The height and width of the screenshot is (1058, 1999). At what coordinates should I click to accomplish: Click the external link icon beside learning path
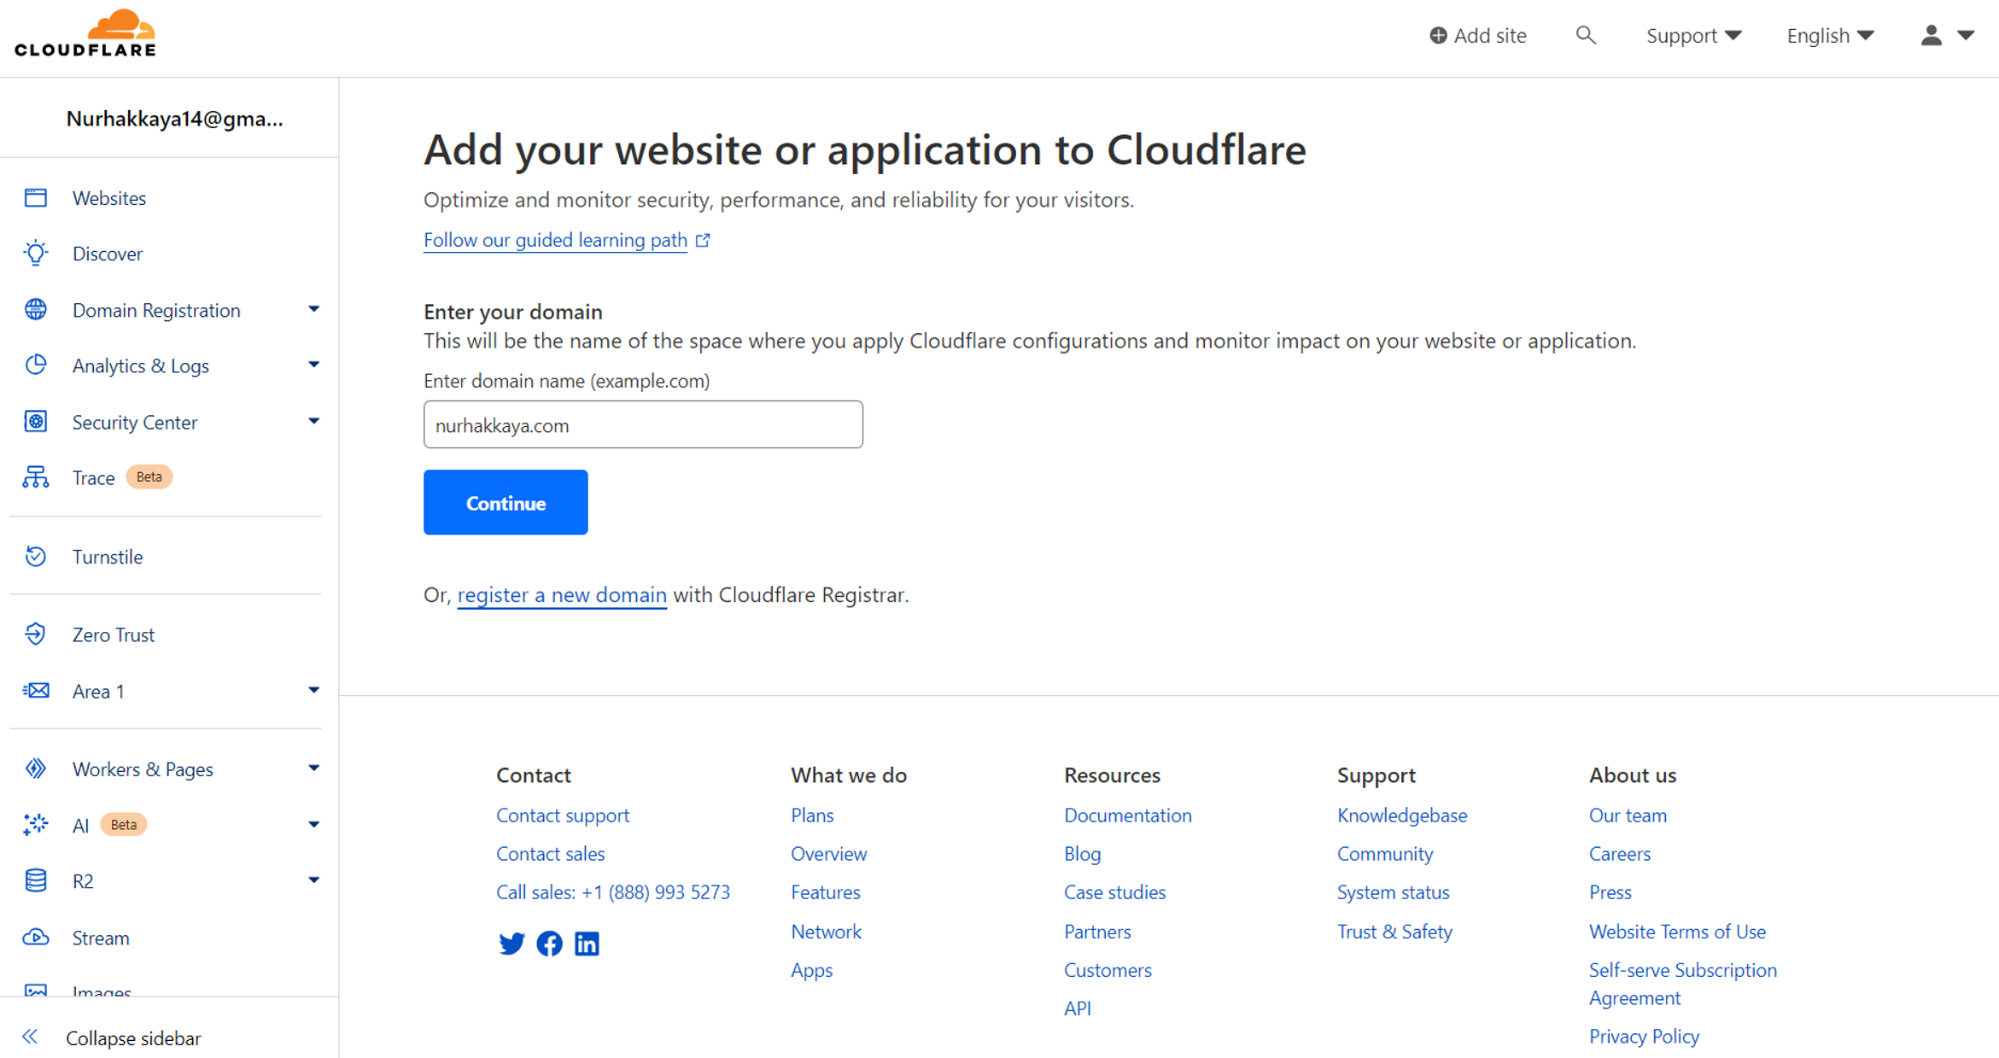pyautogui.click(x=703, y=240)
